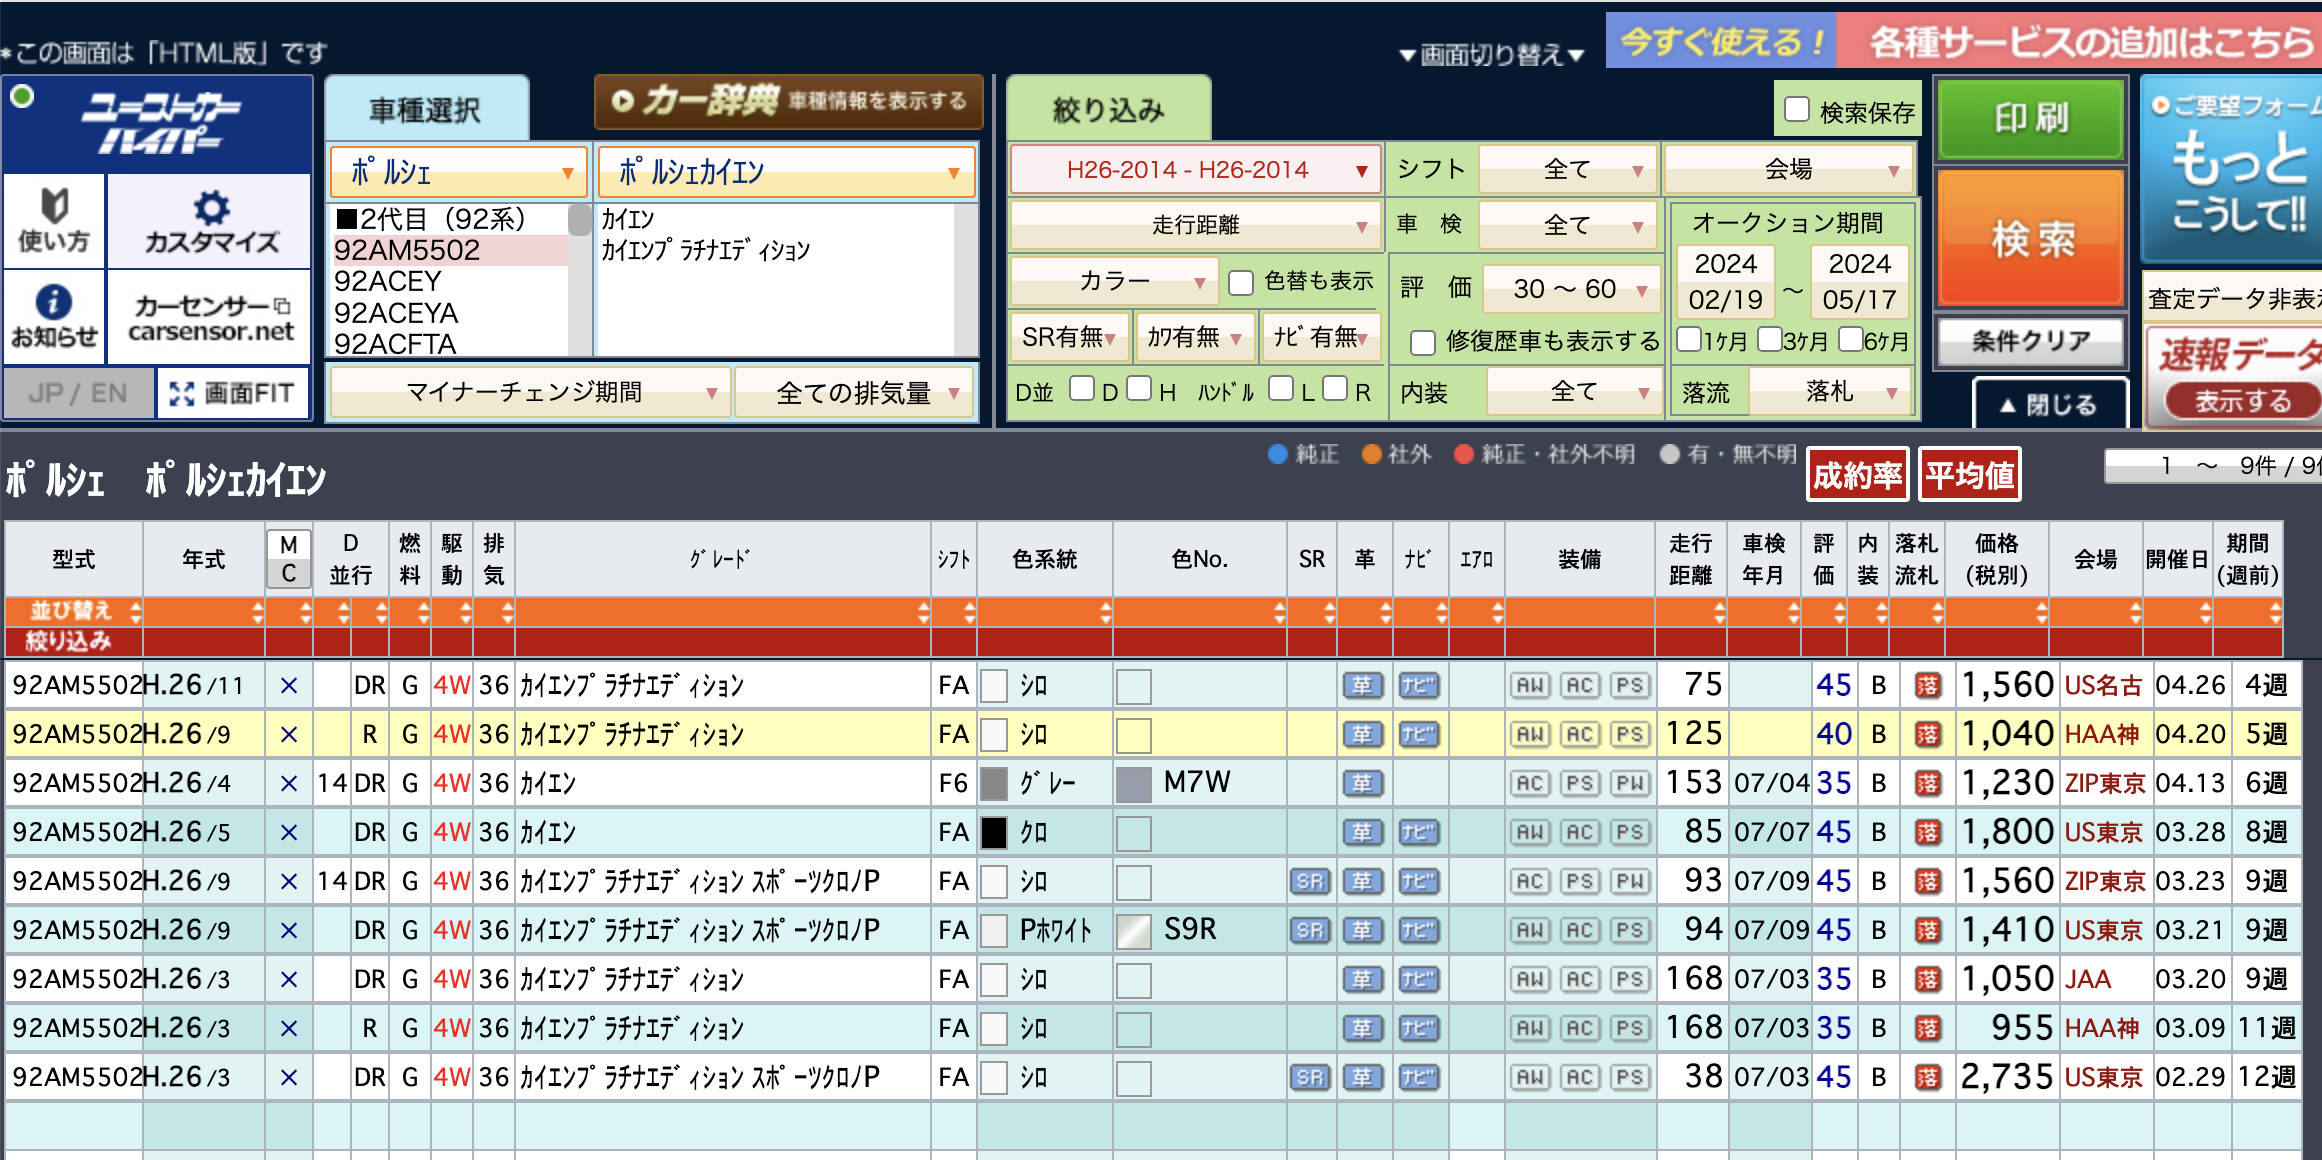Screen dimensions: 2322x1160
Task: Click the S9R pearl white color swatch
Action: point(1133,930)
